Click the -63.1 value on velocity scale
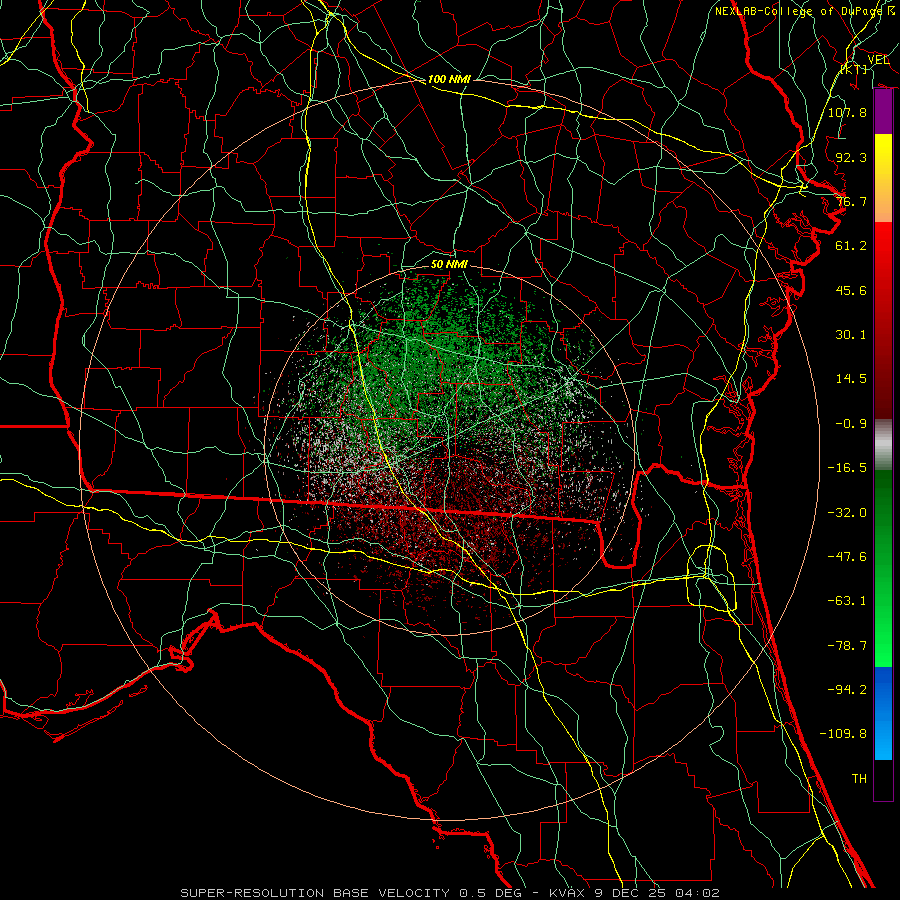Viewport: 900px width, 900px height. (847, 601)
